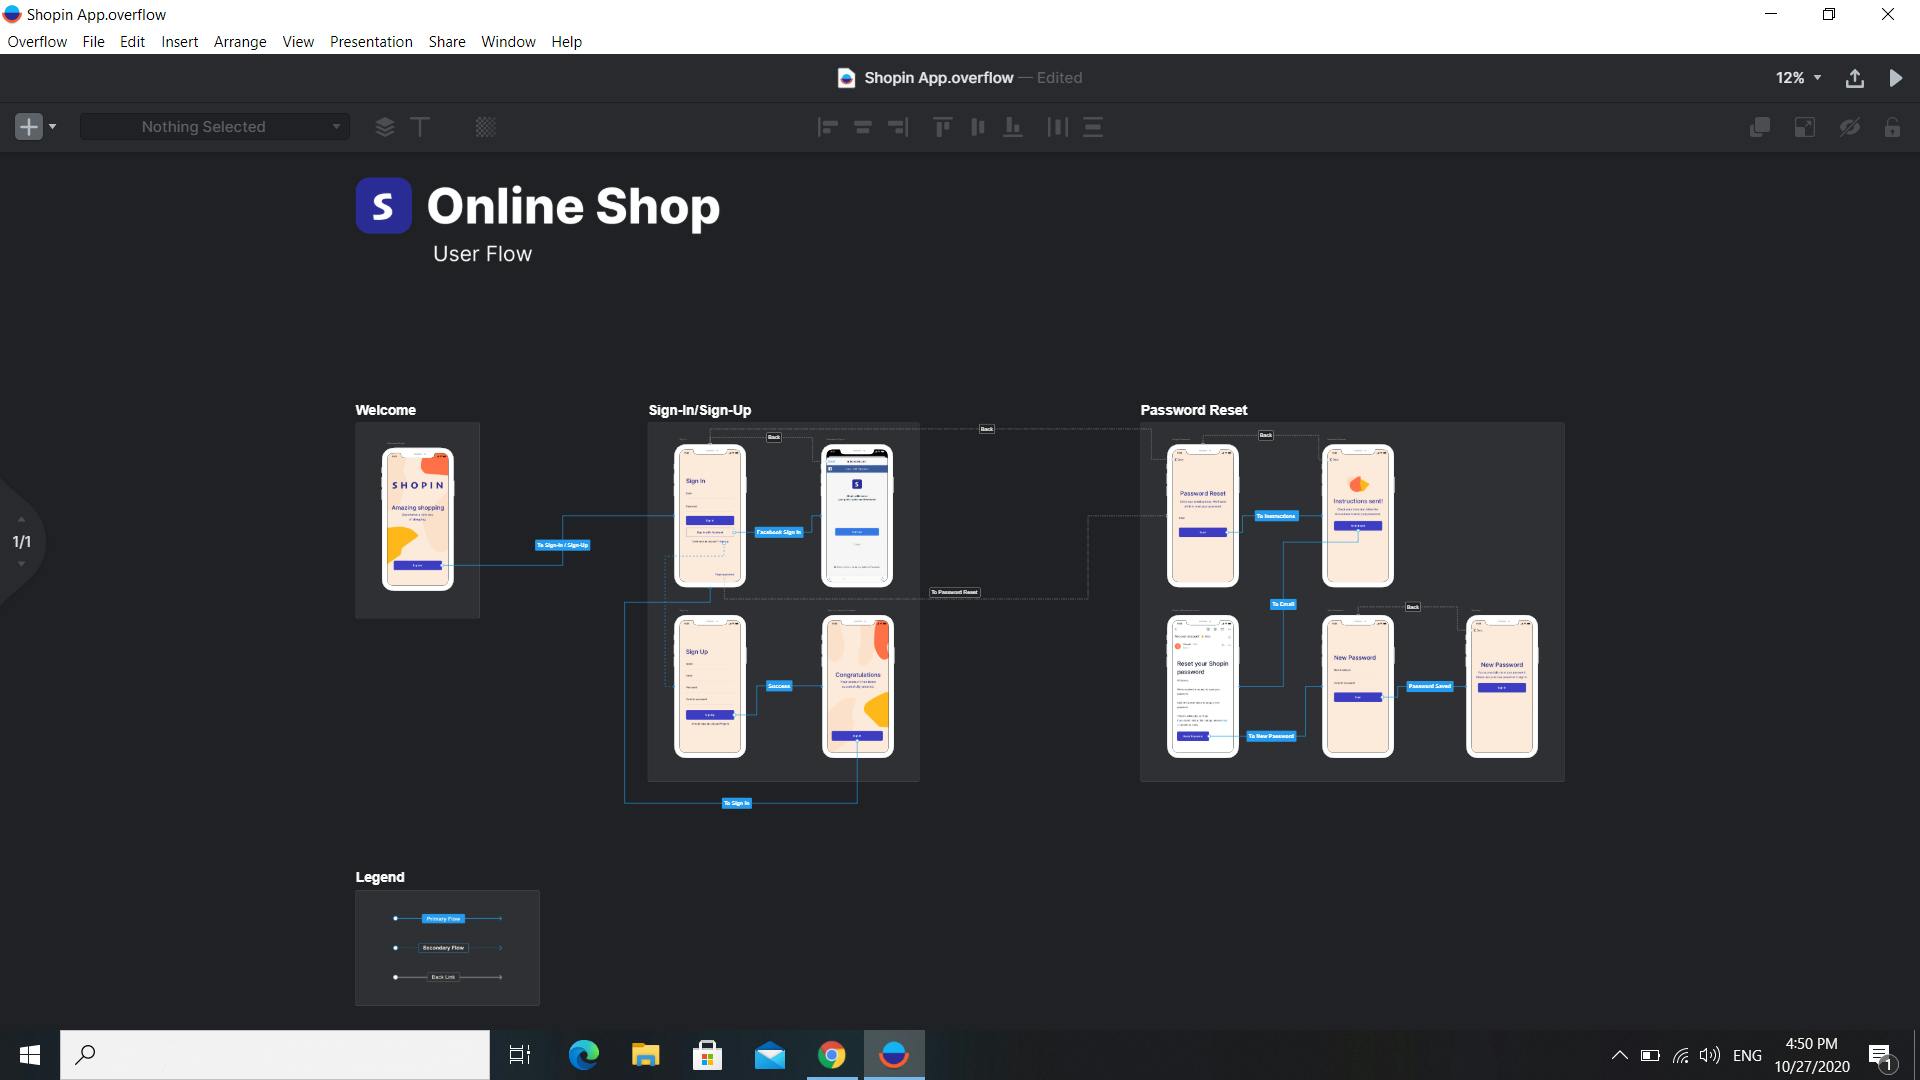
Task: Click the export/share upload icon
Action: pos(1855,78)
